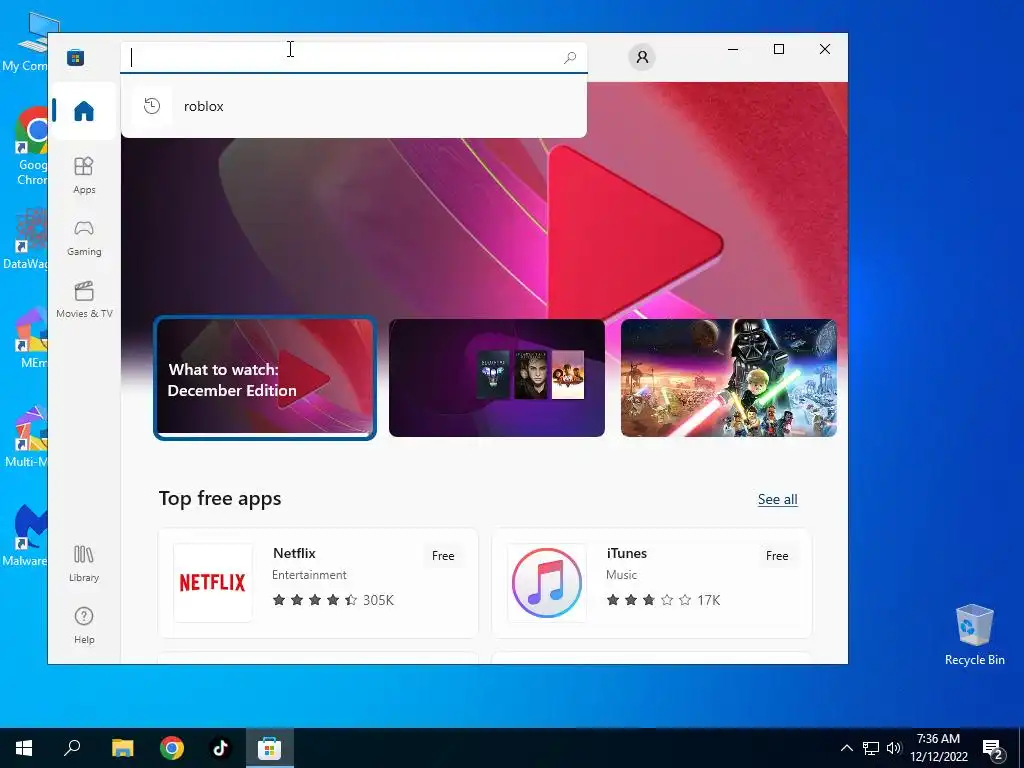The width and height of the screenshot is (1024, 768).
Task: Show hidden system tray icons
Action: click(x=846, y=748)
